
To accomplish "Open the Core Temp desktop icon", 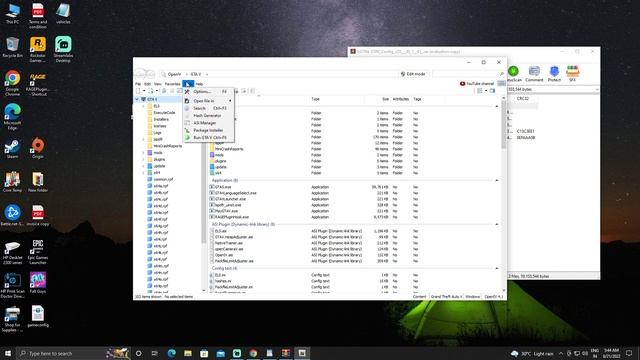I will pyautogui.click(x=12, y=182).
